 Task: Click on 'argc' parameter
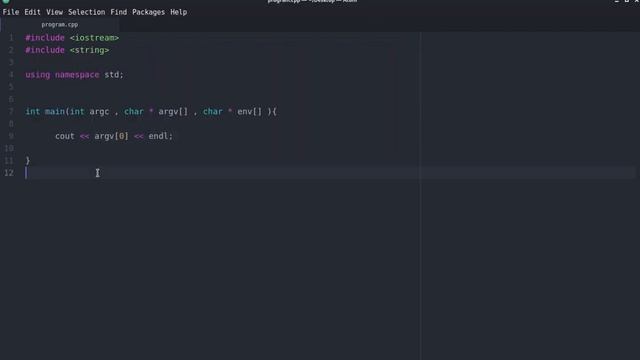coord(99,112)
